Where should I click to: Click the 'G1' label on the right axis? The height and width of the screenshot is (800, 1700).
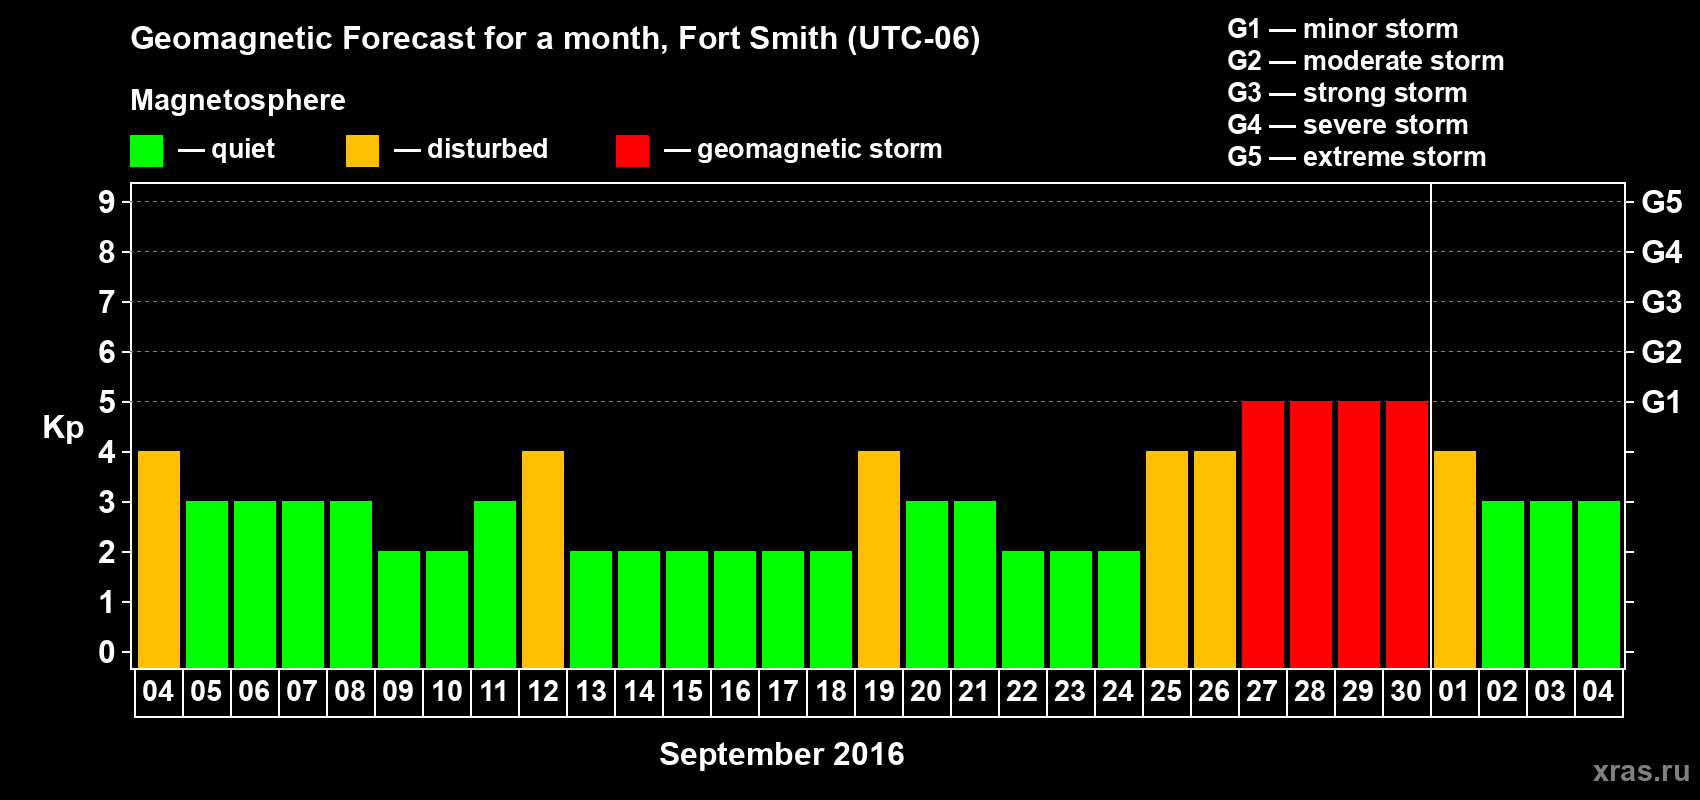click(1662, 402)
